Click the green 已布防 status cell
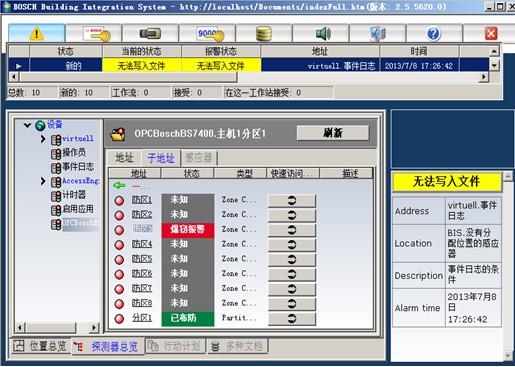515x367 pixels. pyautogui.click(x=188, y=318)
